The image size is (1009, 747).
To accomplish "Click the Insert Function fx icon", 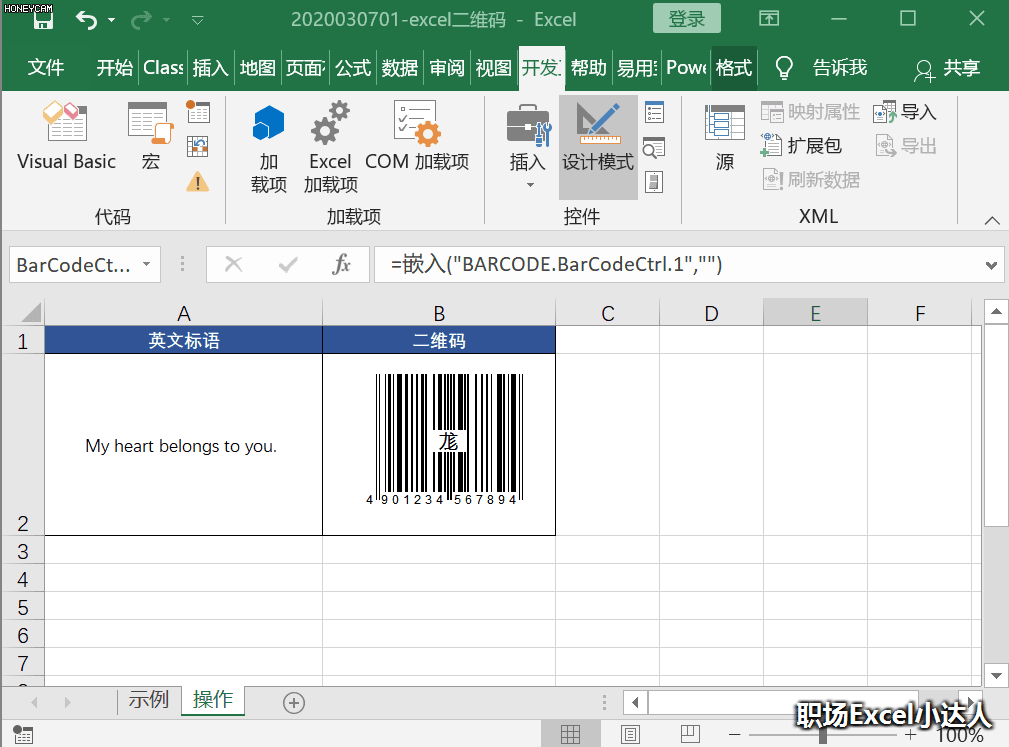I will click(341, 264).
